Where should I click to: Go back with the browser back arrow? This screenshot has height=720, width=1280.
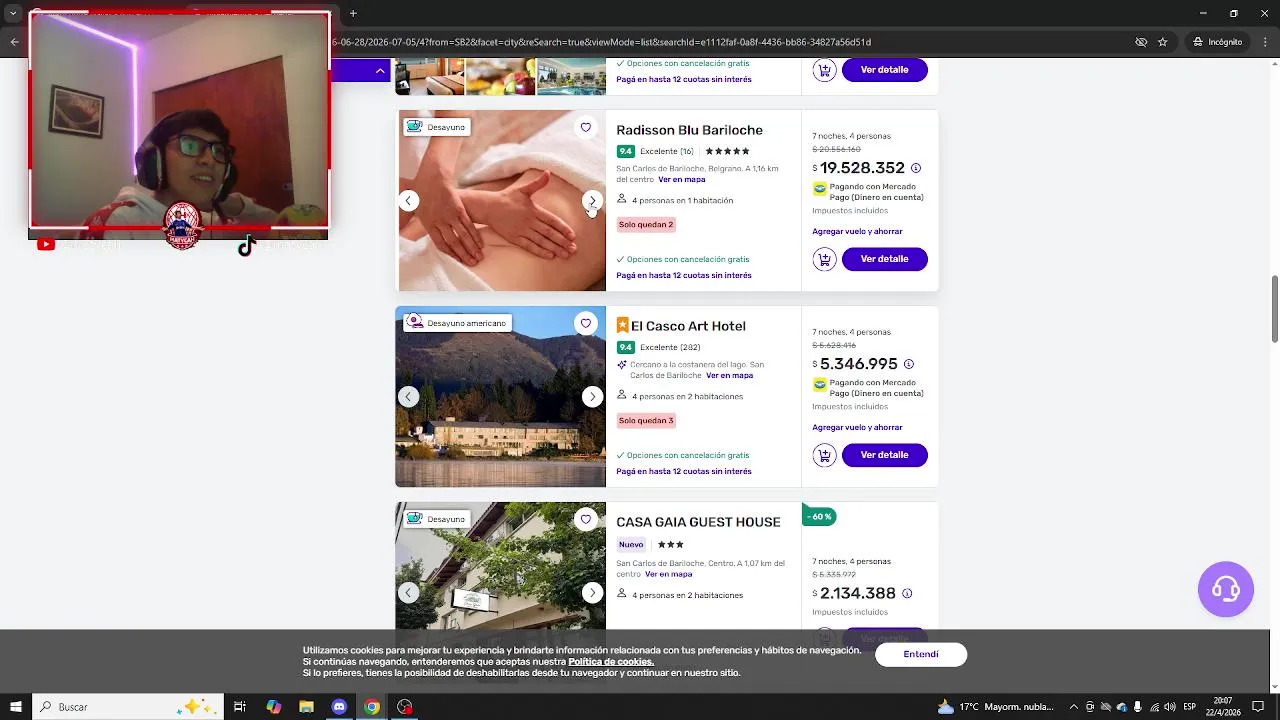14,42
